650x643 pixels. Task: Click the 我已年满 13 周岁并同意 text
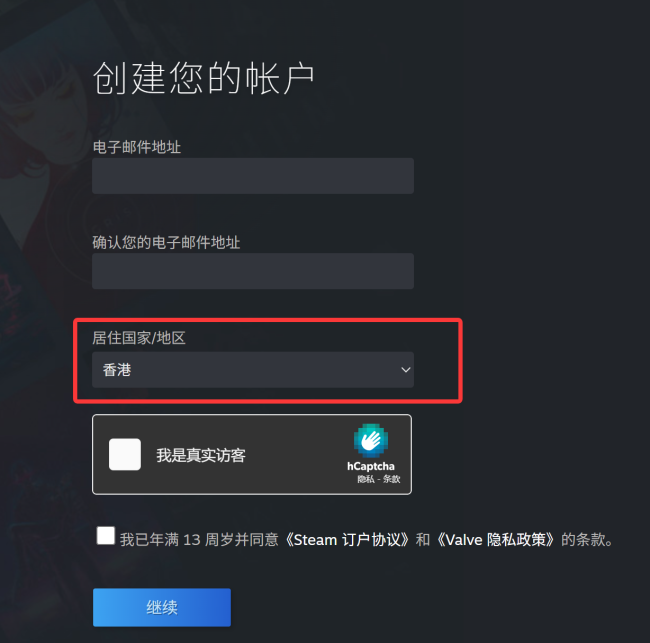[x=199, y=540]
